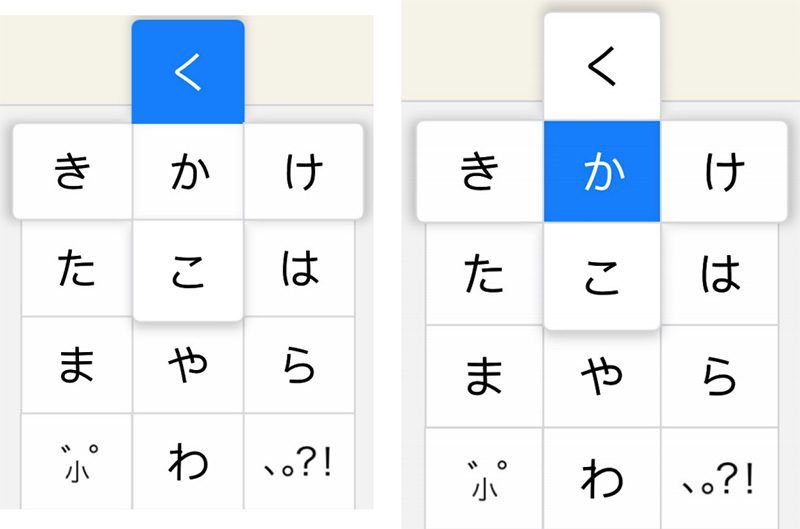Tap punctuation 、。?! key on right keyboard
800x529 pixels.
click(719, 478)
